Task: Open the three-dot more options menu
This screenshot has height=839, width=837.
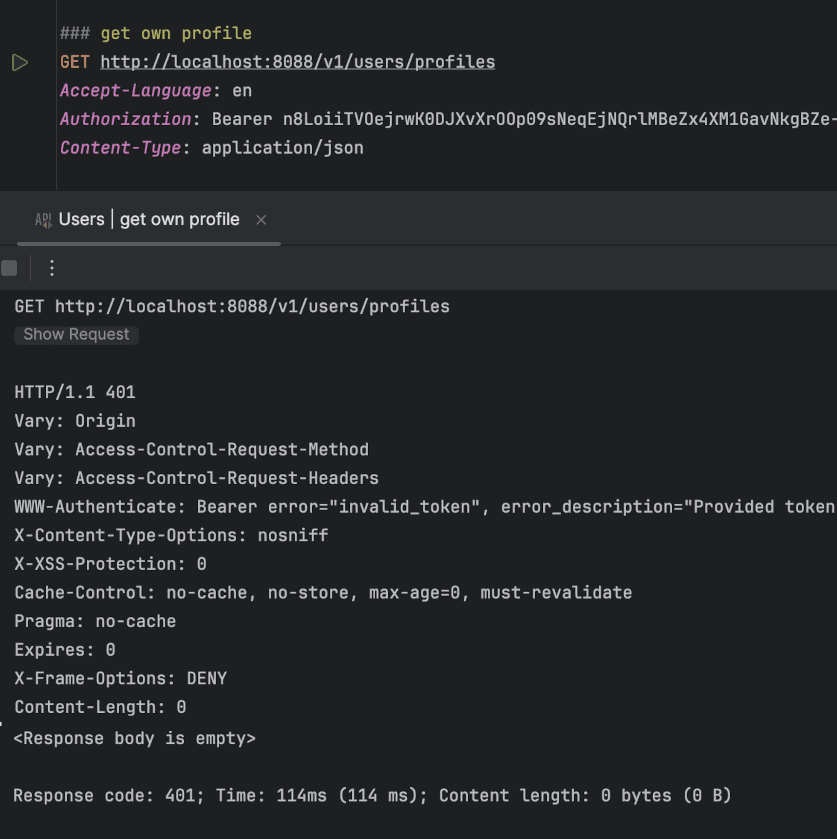Action: pyautogui.click(x=52, y=268)
